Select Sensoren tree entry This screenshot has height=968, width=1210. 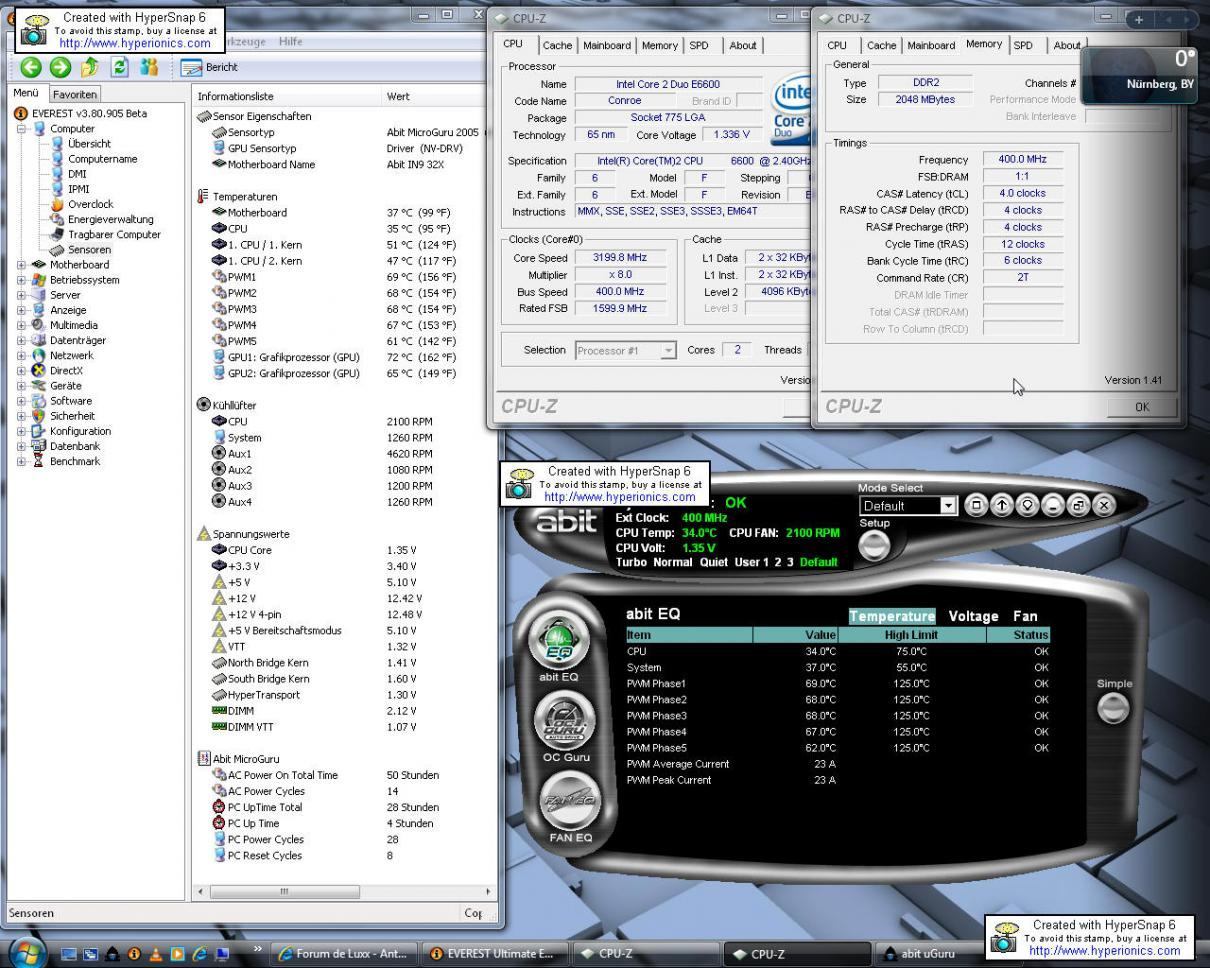click(x=89, y=249)
